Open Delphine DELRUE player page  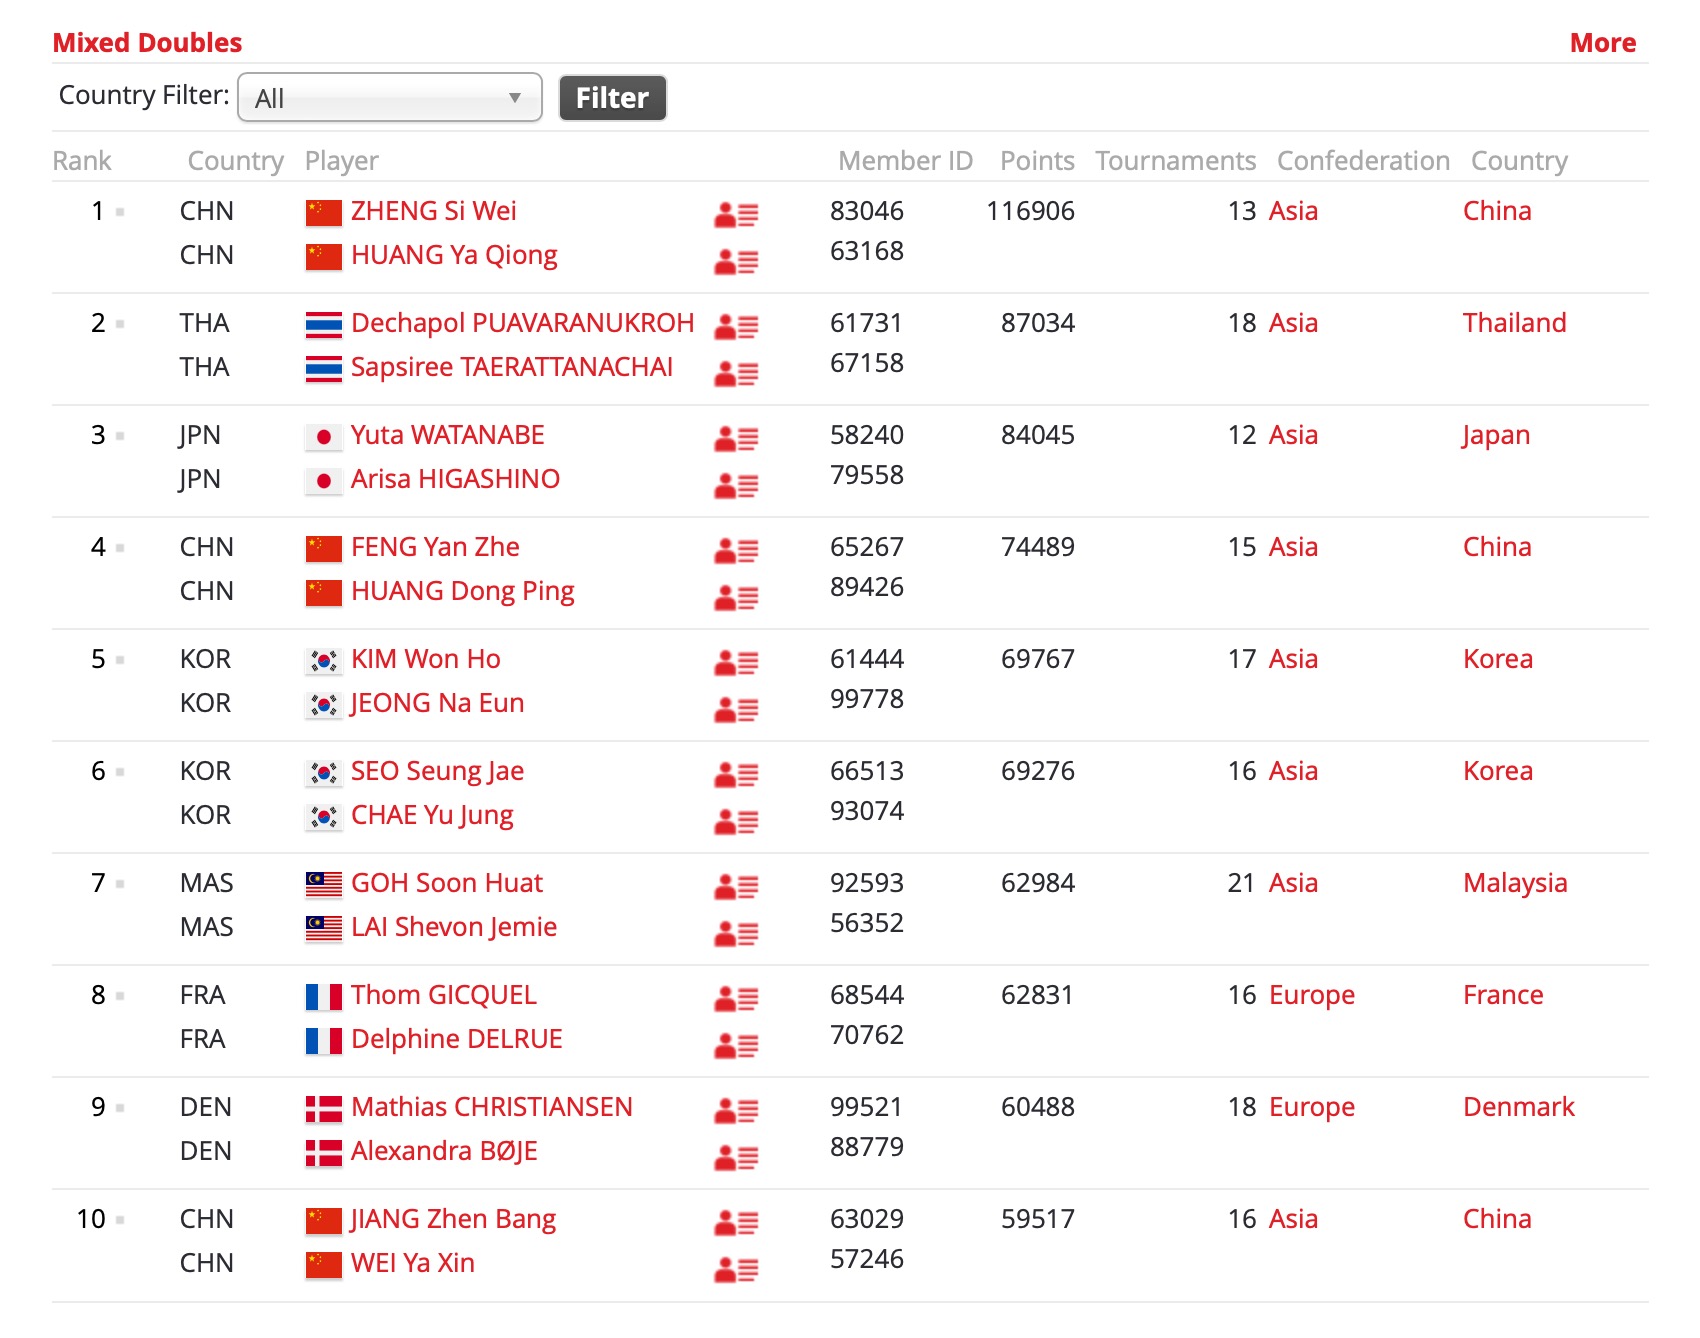point(456,1039)
